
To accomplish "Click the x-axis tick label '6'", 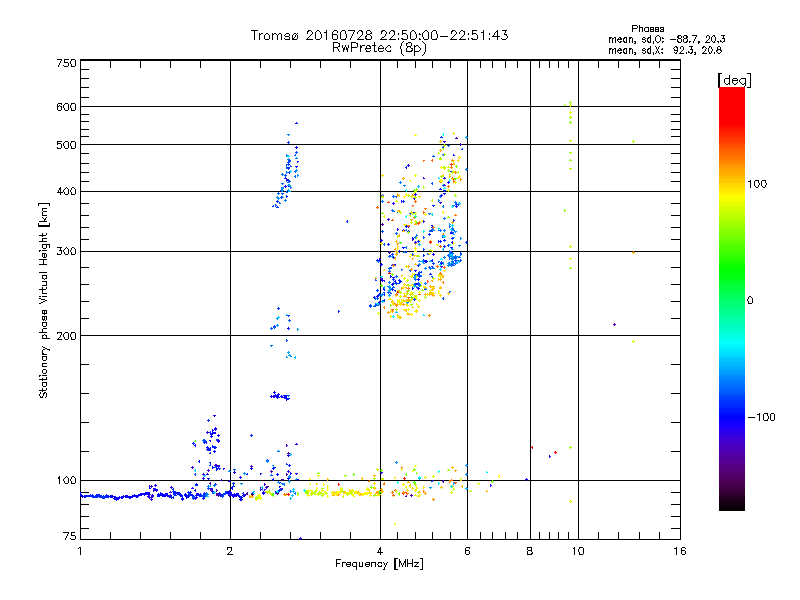I will click(467, 551).
